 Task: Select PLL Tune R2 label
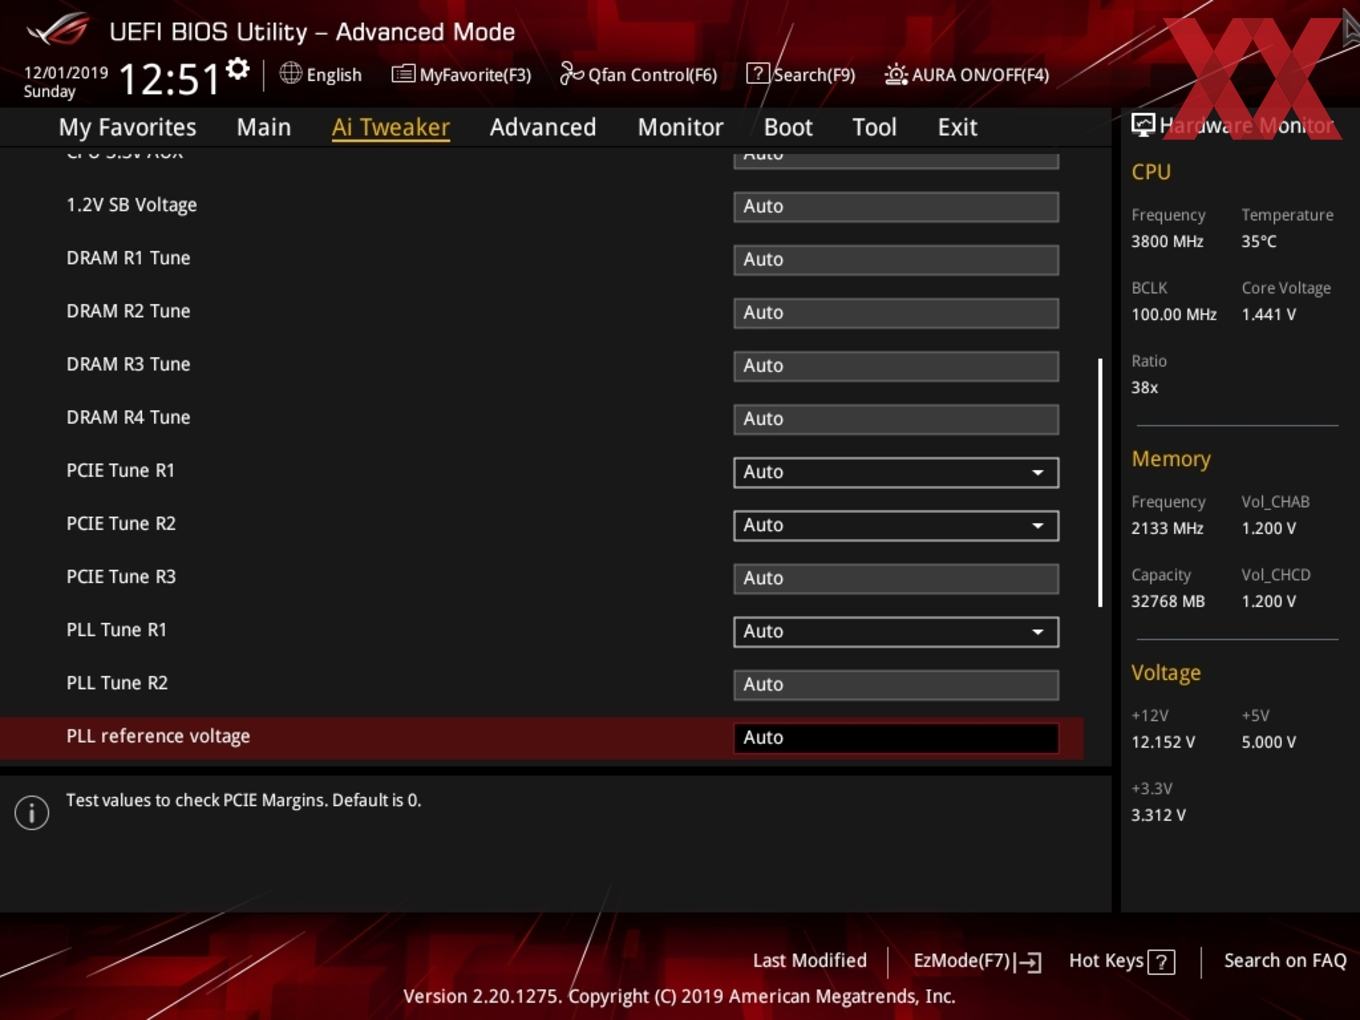tap(117, 682)
